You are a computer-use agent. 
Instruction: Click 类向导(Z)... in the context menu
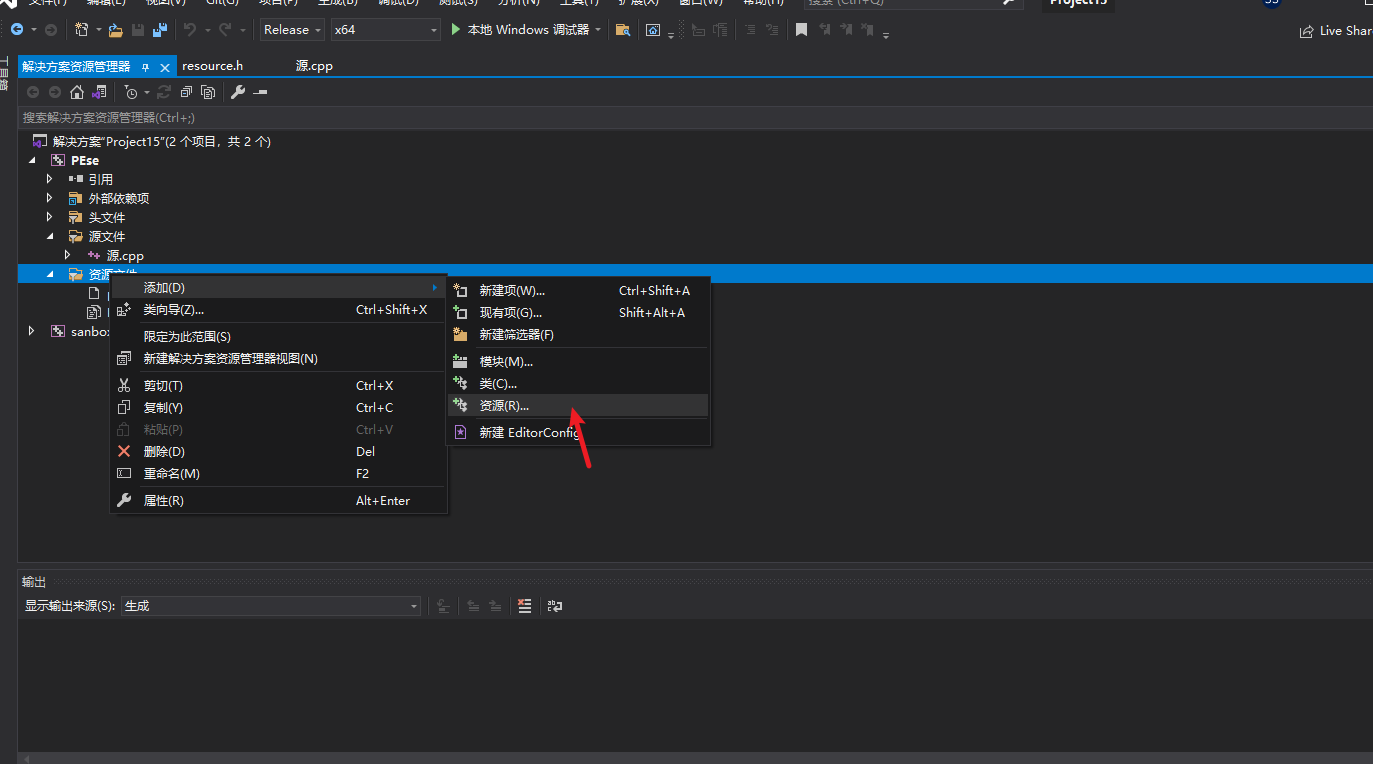click(278, 310)
